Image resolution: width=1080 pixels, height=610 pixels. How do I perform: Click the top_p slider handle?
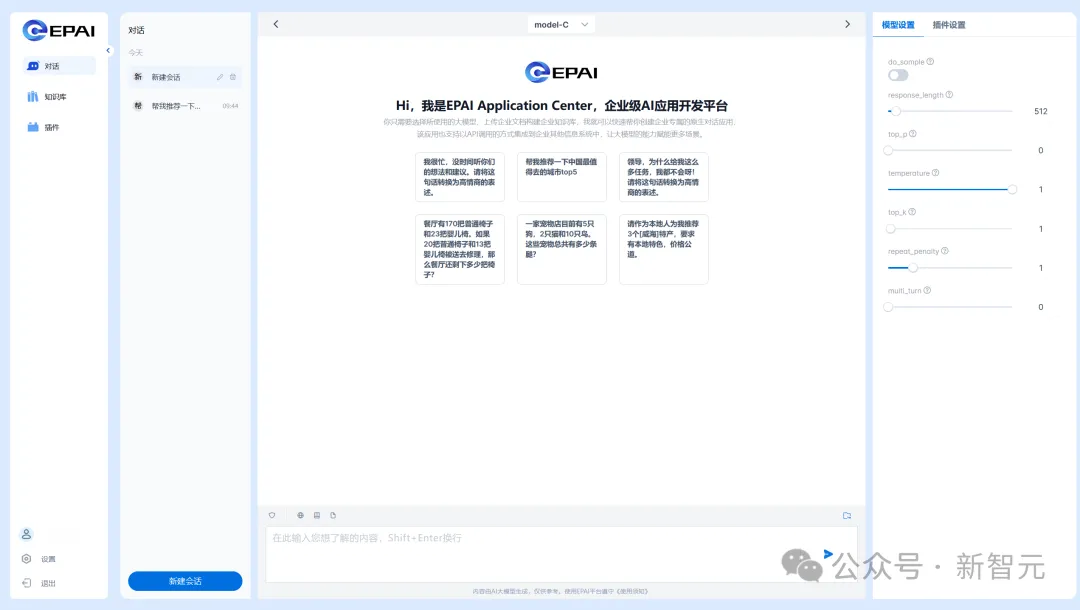(x=889, y=150)
